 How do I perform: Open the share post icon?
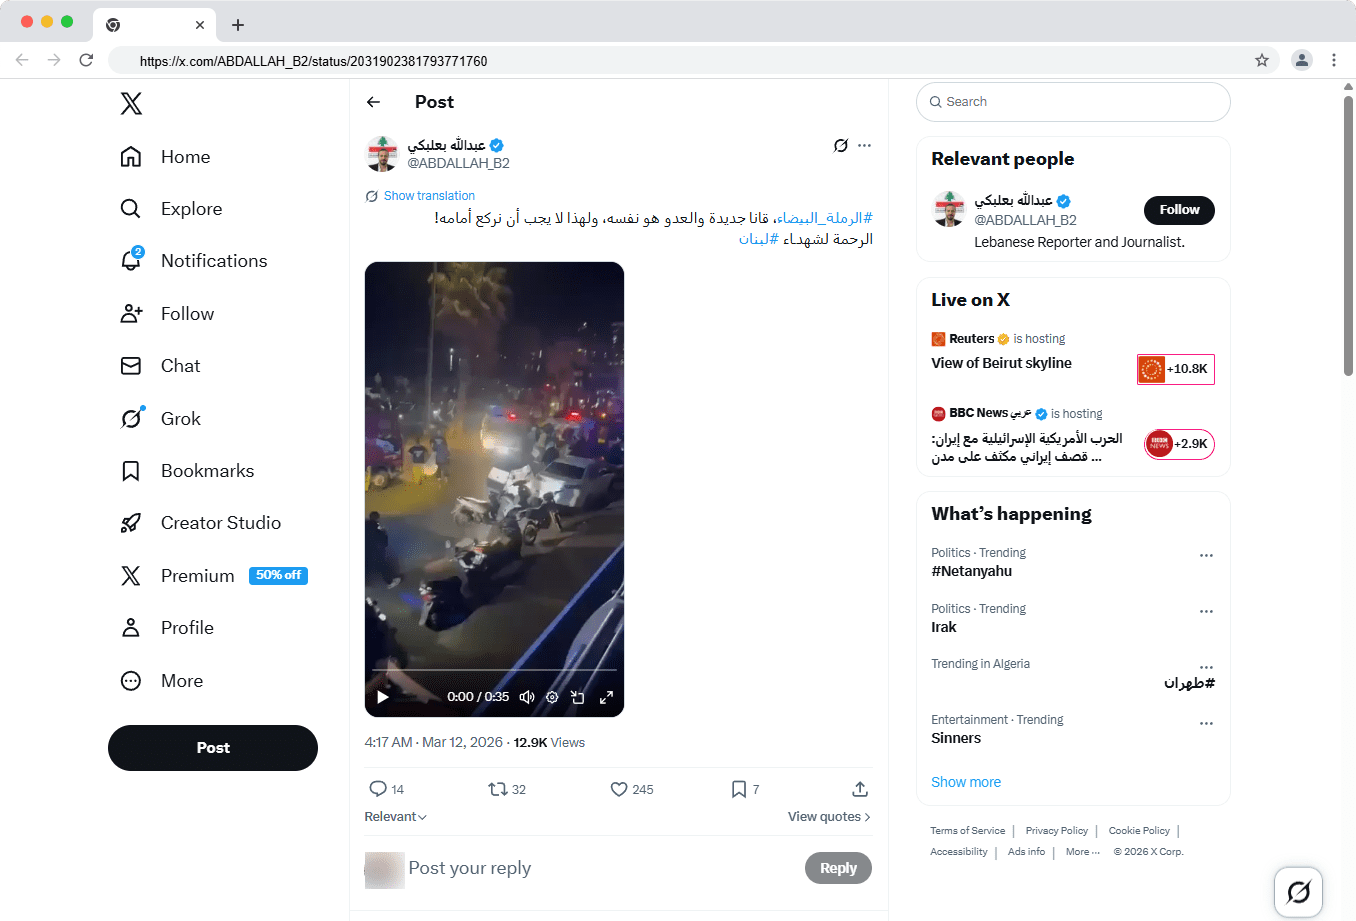(x=860, y=789)
